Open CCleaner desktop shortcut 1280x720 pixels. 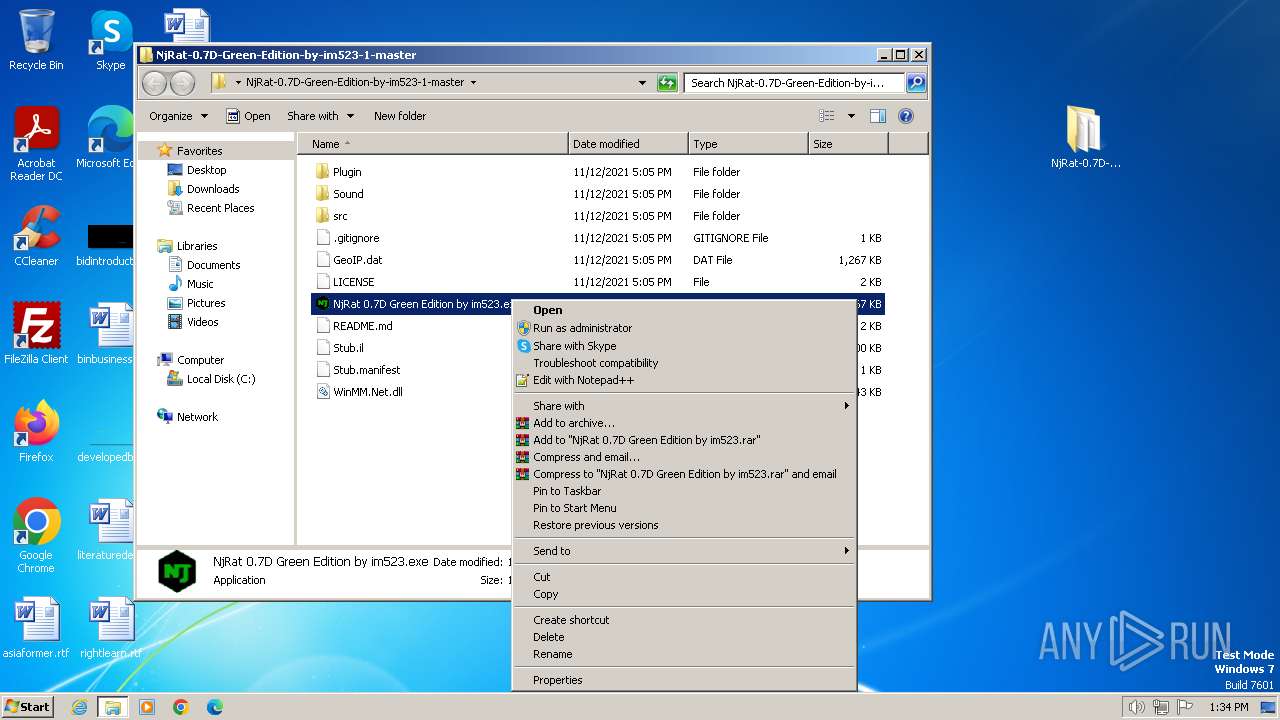point(36,236)
